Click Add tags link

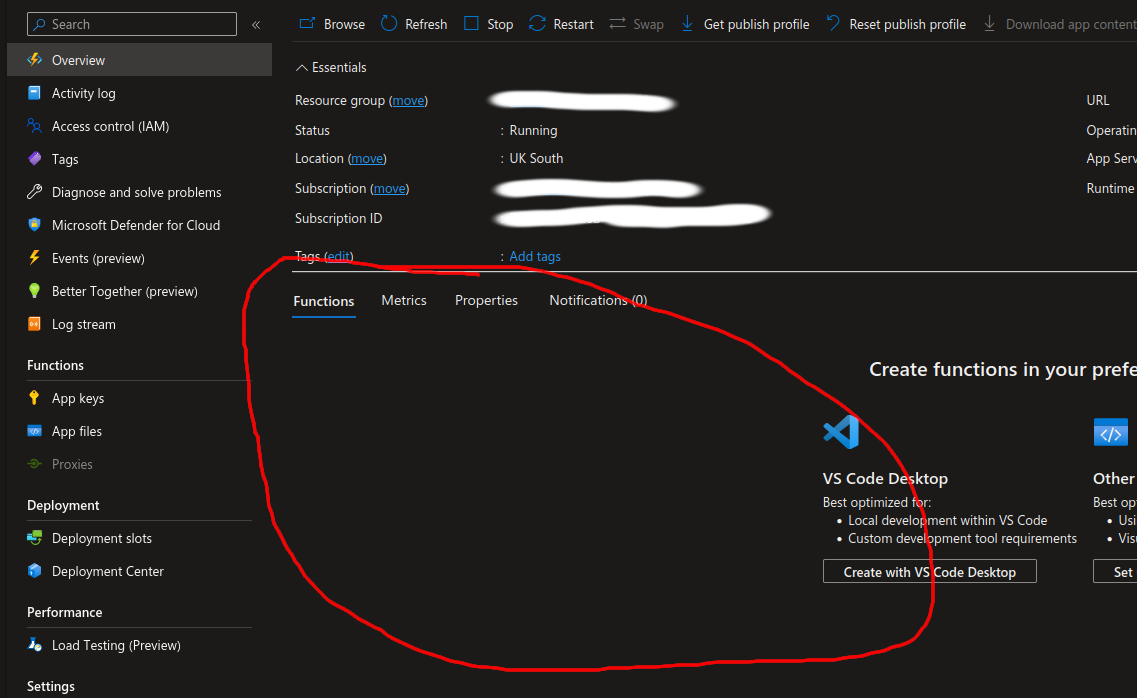[x=534, y=256]
